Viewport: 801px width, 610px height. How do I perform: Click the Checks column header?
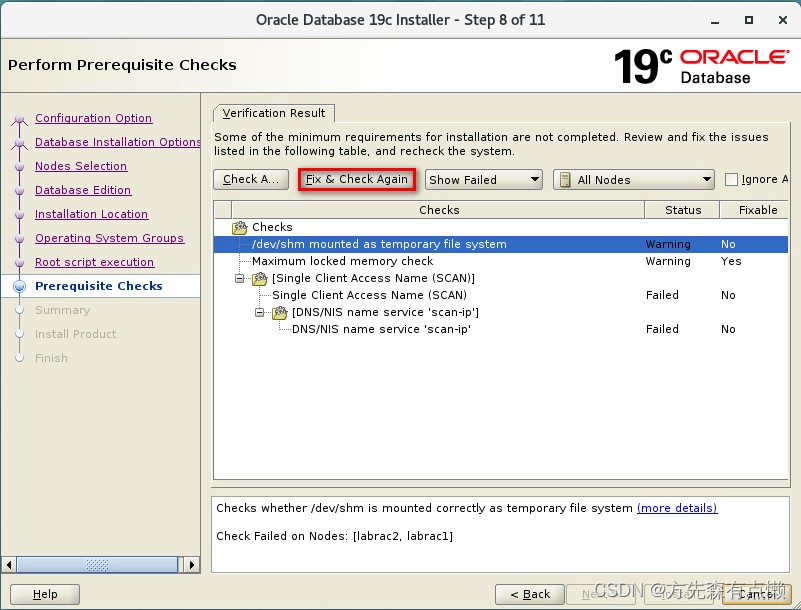pos(438,210)
